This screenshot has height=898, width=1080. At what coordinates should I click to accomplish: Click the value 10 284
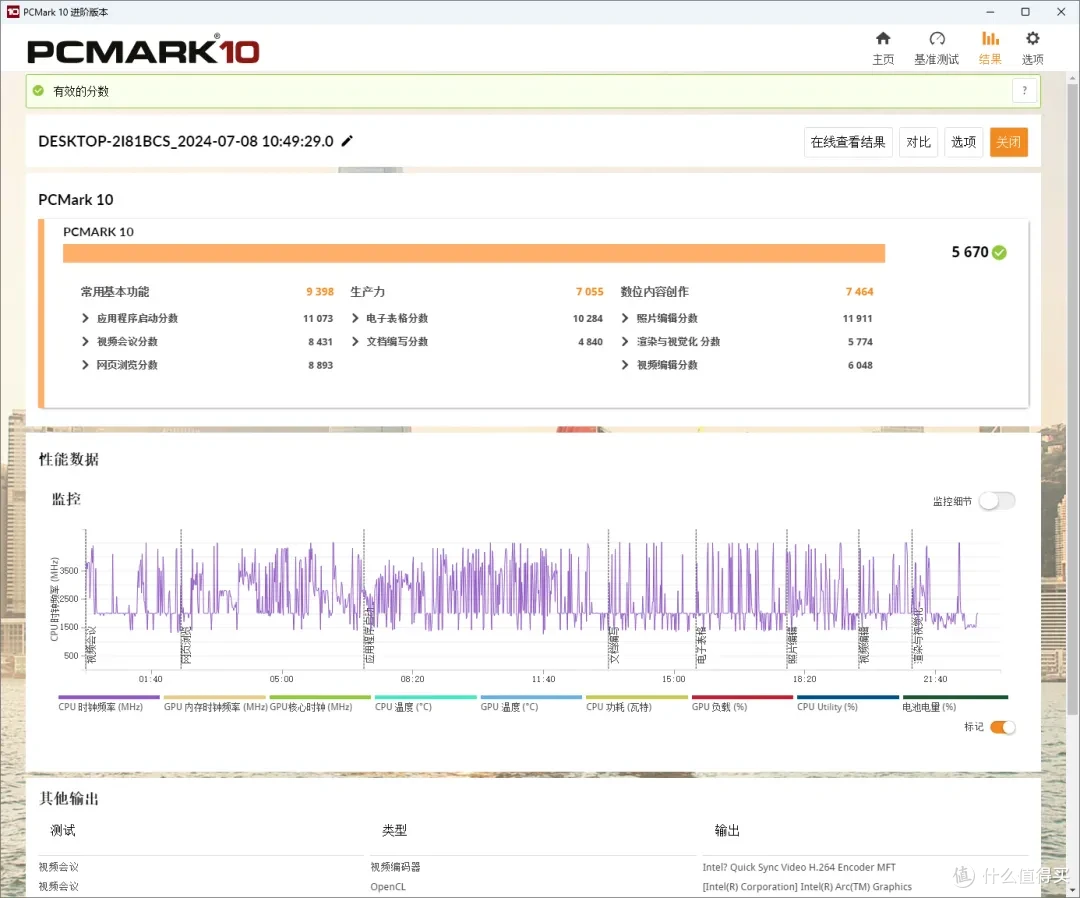(588, 318)
